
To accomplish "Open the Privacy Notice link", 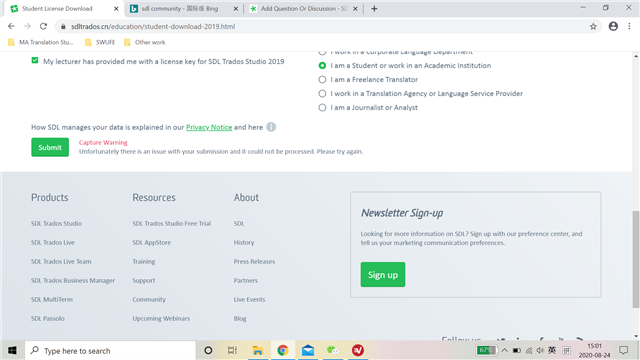I will pyautogui.click(x=209, y=127).
